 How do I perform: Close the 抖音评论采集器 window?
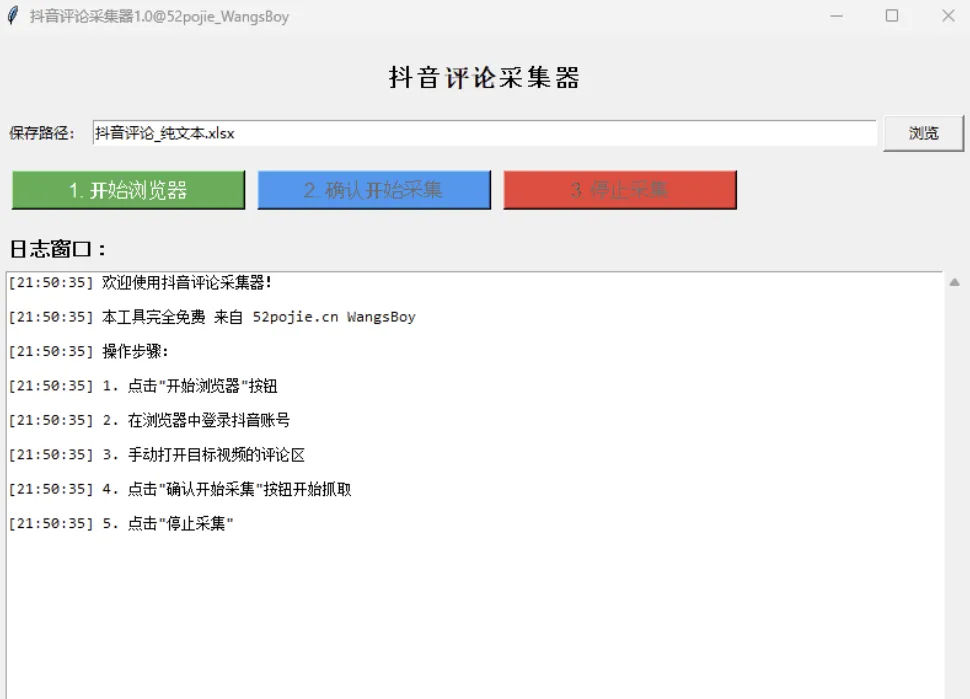pos(947,16)
